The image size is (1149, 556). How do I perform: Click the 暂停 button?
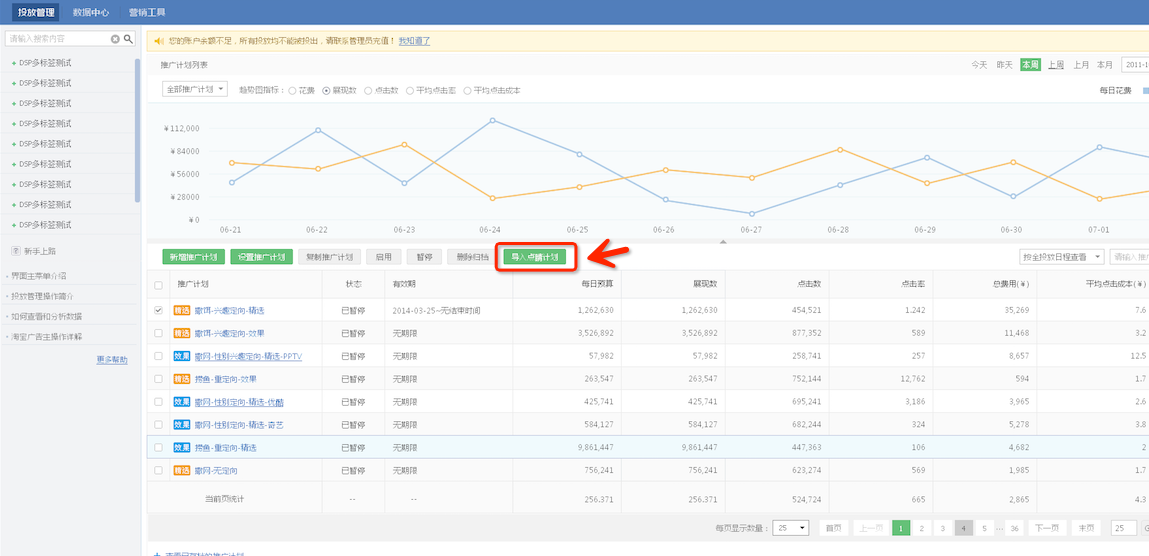pos(424,257)
